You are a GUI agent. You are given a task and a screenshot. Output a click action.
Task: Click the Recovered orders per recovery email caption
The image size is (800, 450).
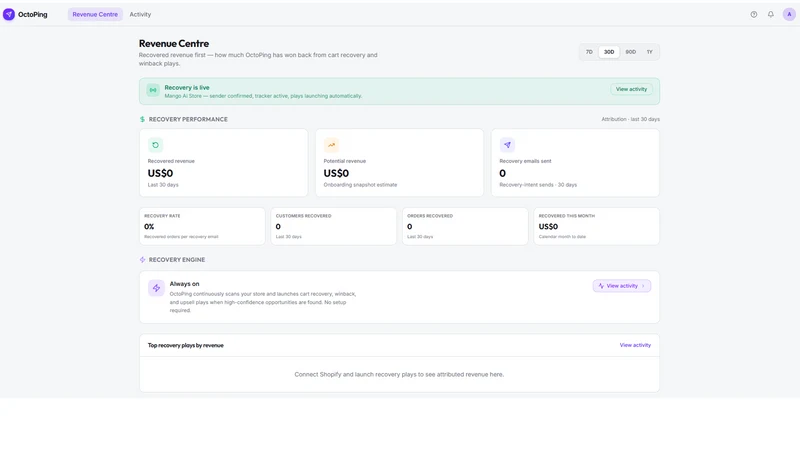[181, 237]
